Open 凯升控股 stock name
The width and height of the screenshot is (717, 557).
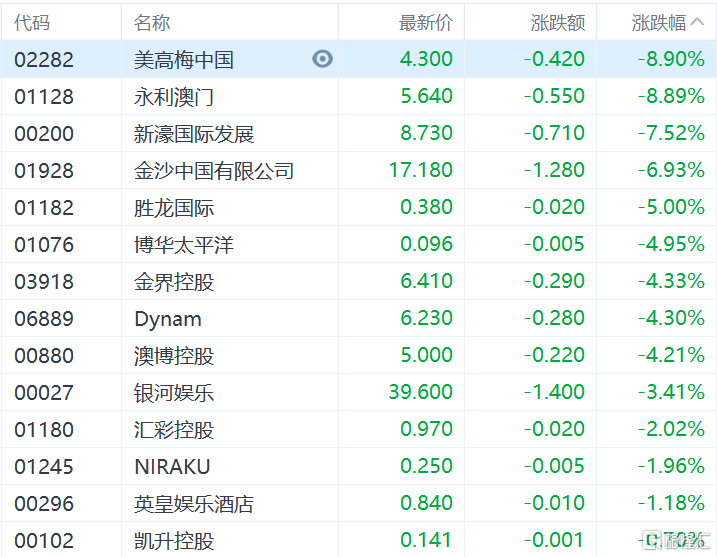coord(174,541)
